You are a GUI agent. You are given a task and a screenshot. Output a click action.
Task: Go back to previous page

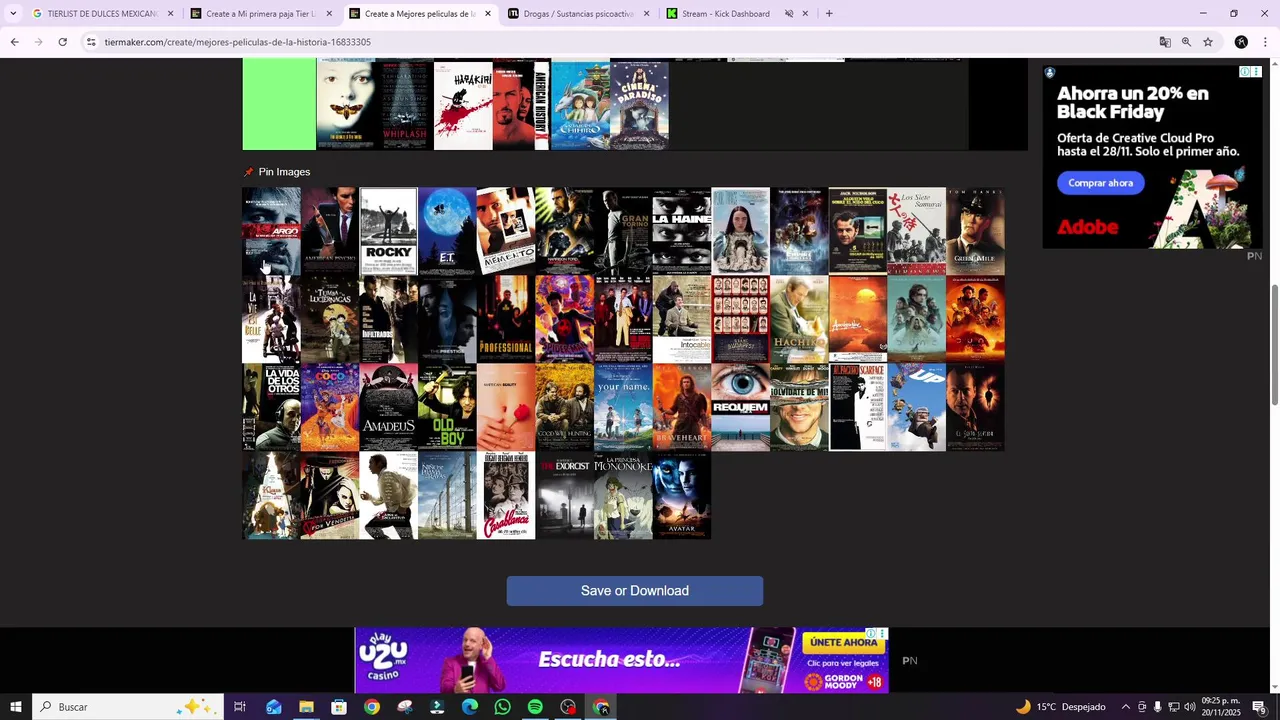point(14,42)
